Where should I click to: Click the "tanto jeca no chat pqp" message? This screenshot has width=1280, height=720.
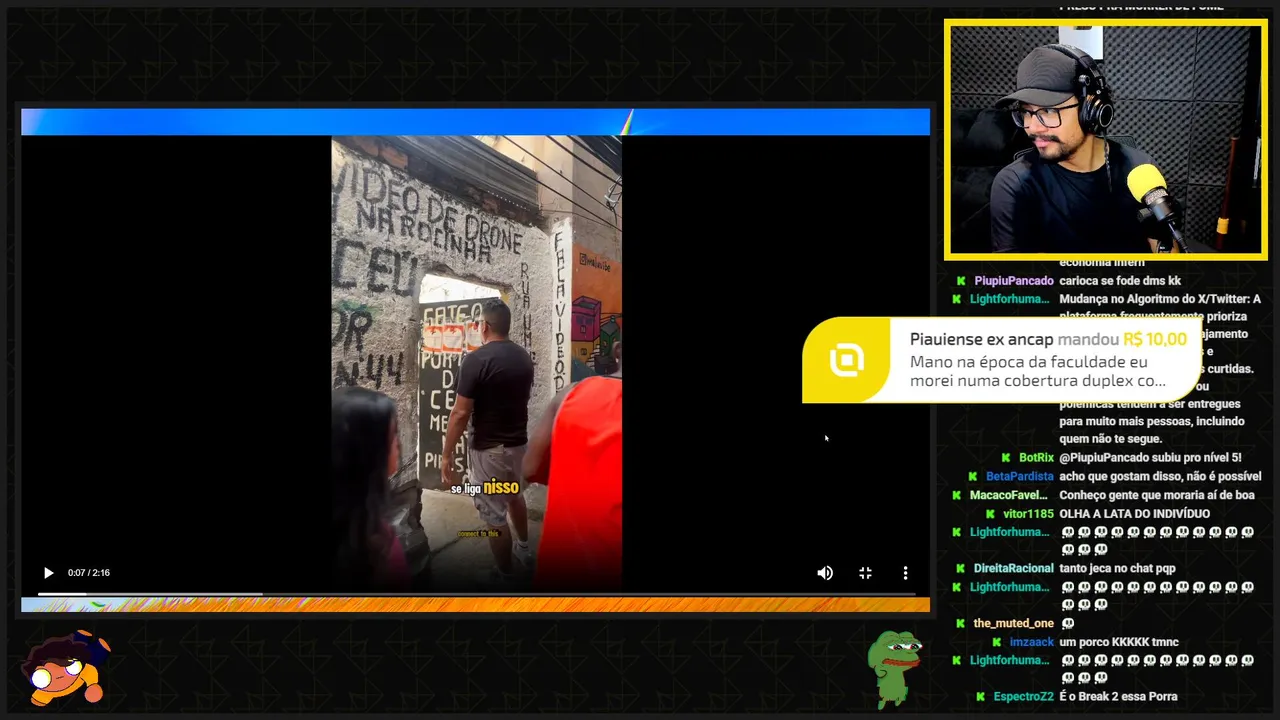coord(1117,569)
